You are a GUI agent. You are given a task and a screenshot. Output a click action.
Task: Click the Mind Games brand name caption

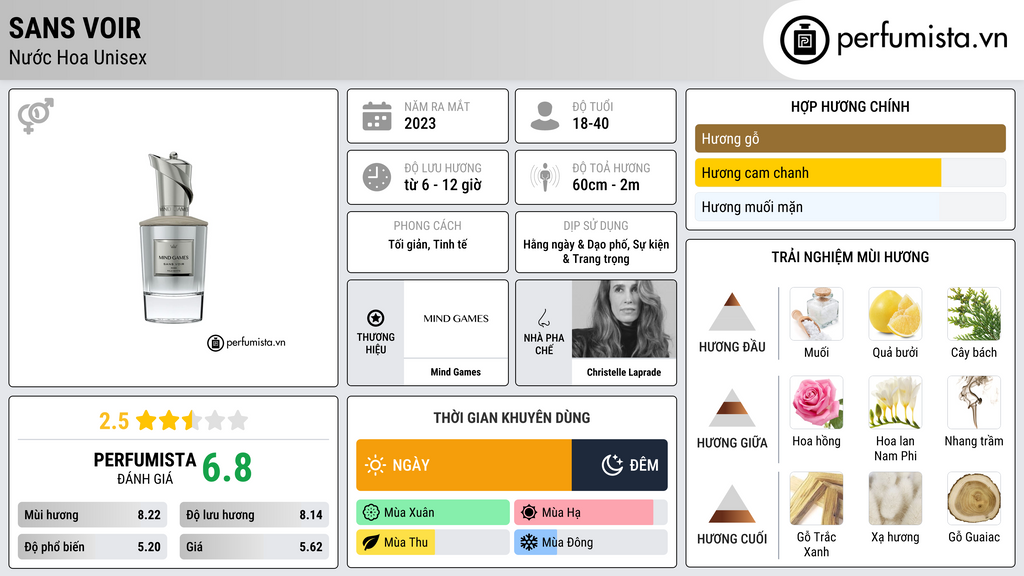click(456, 372)
